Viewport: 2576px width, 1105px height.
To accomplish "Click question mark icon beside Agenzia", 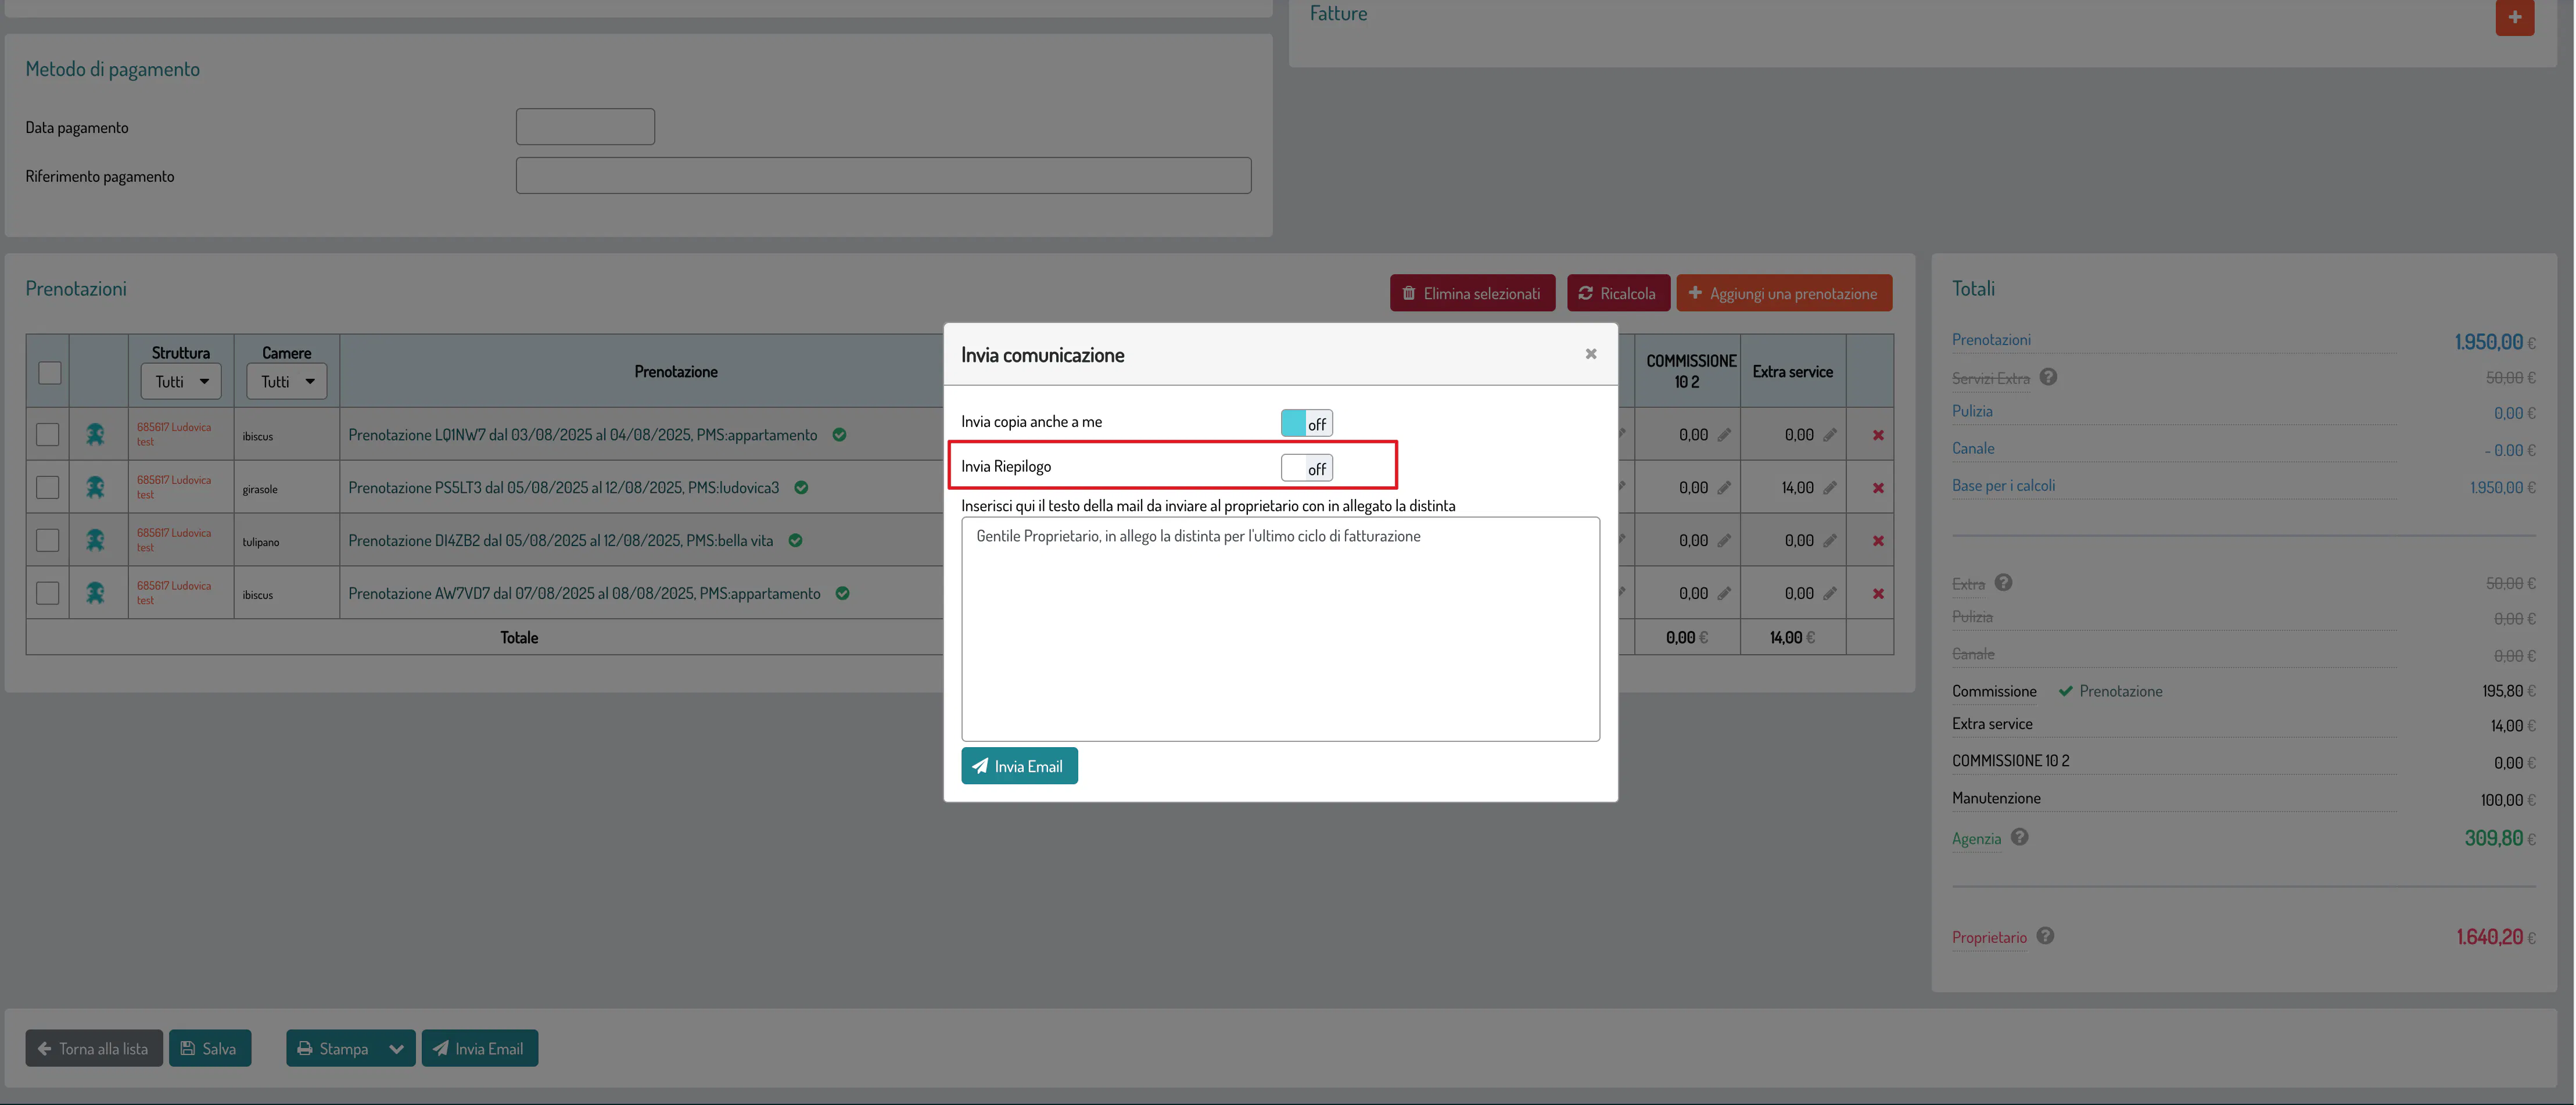I will pyautogui.click(x=2019, y=837).
